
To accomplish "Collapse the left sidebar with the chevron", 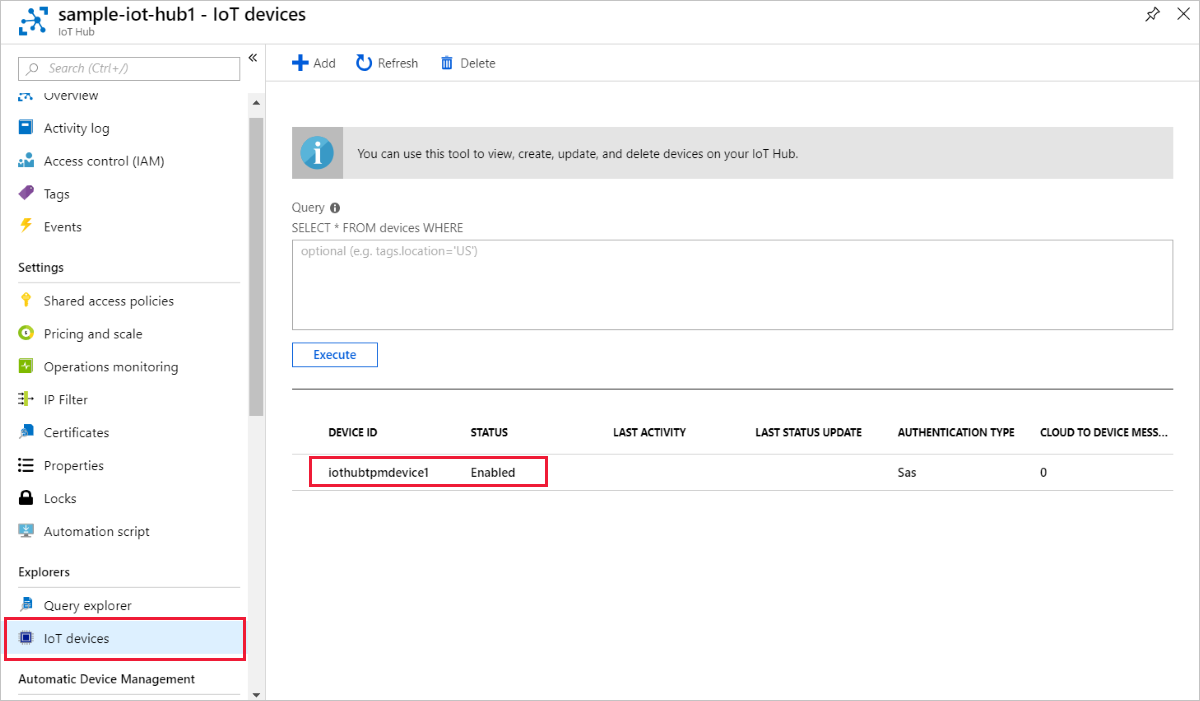I will pyautogui.click(x=252, y=57).
